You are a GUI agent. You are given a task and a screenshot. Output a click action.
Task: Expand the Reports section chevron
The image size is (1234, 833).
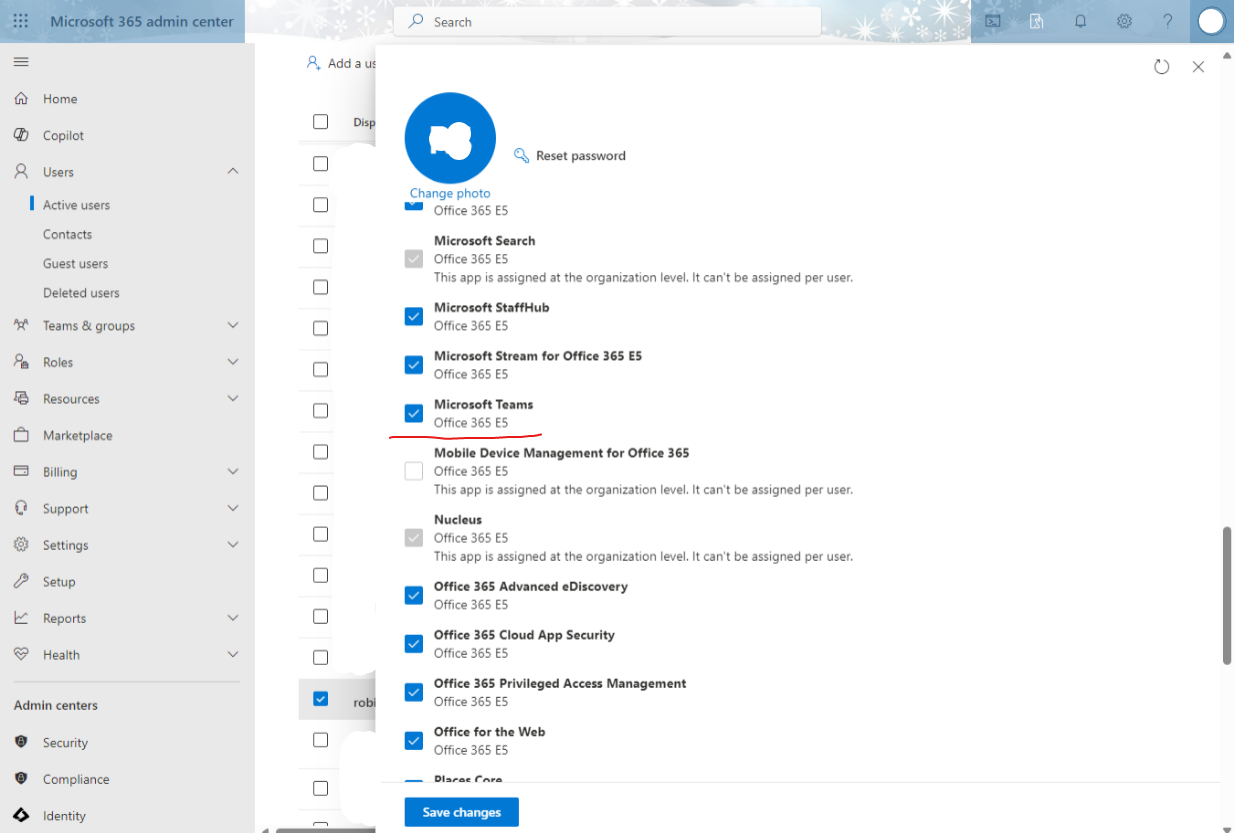pyautogui.click(x=233, y=618)
